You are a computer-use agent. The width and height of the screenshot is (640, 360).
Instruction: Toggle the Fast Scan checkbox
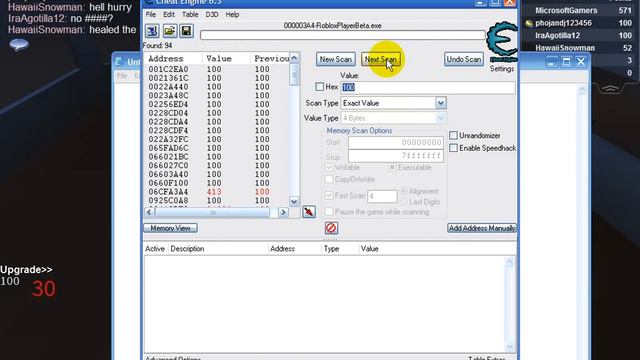tap(329, 196)
